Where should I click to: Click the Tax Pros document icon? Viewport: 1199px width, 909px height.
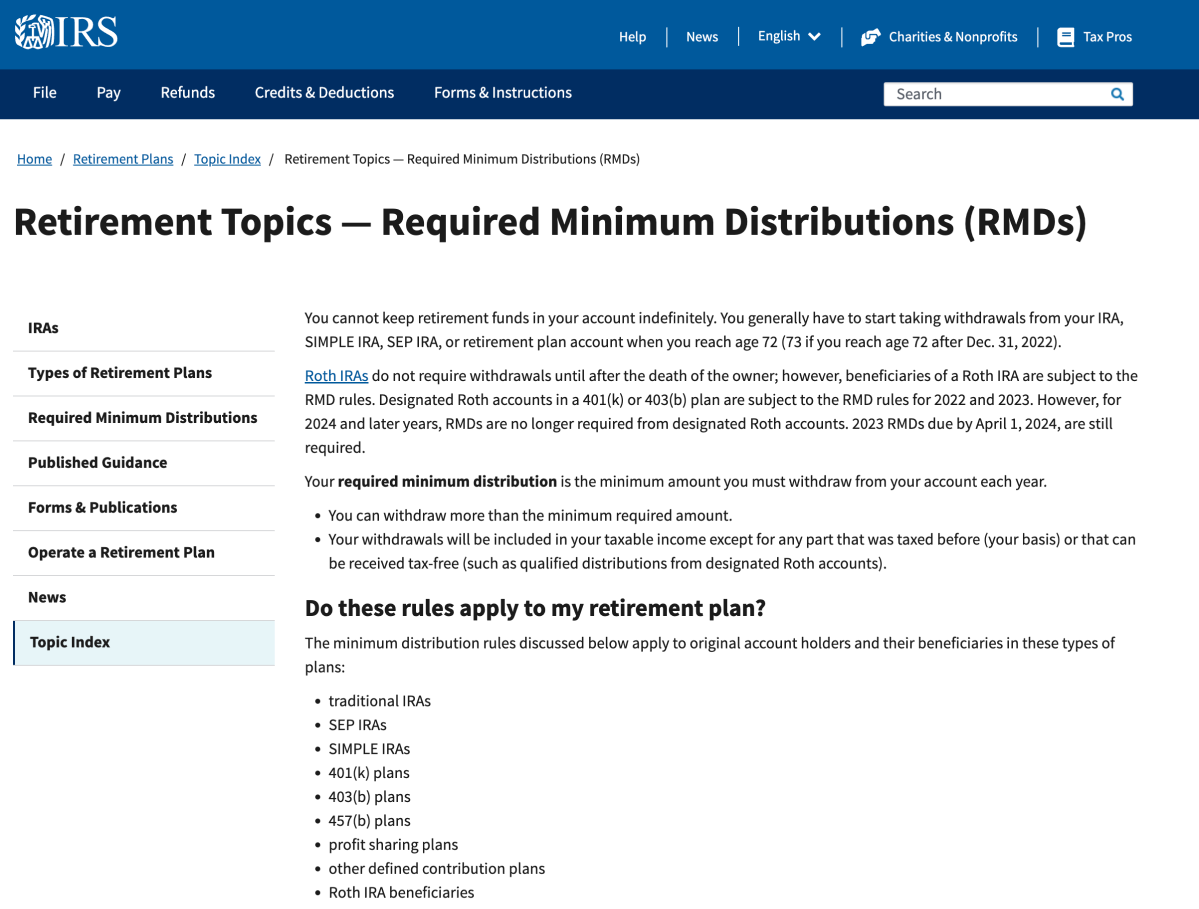1065,37
